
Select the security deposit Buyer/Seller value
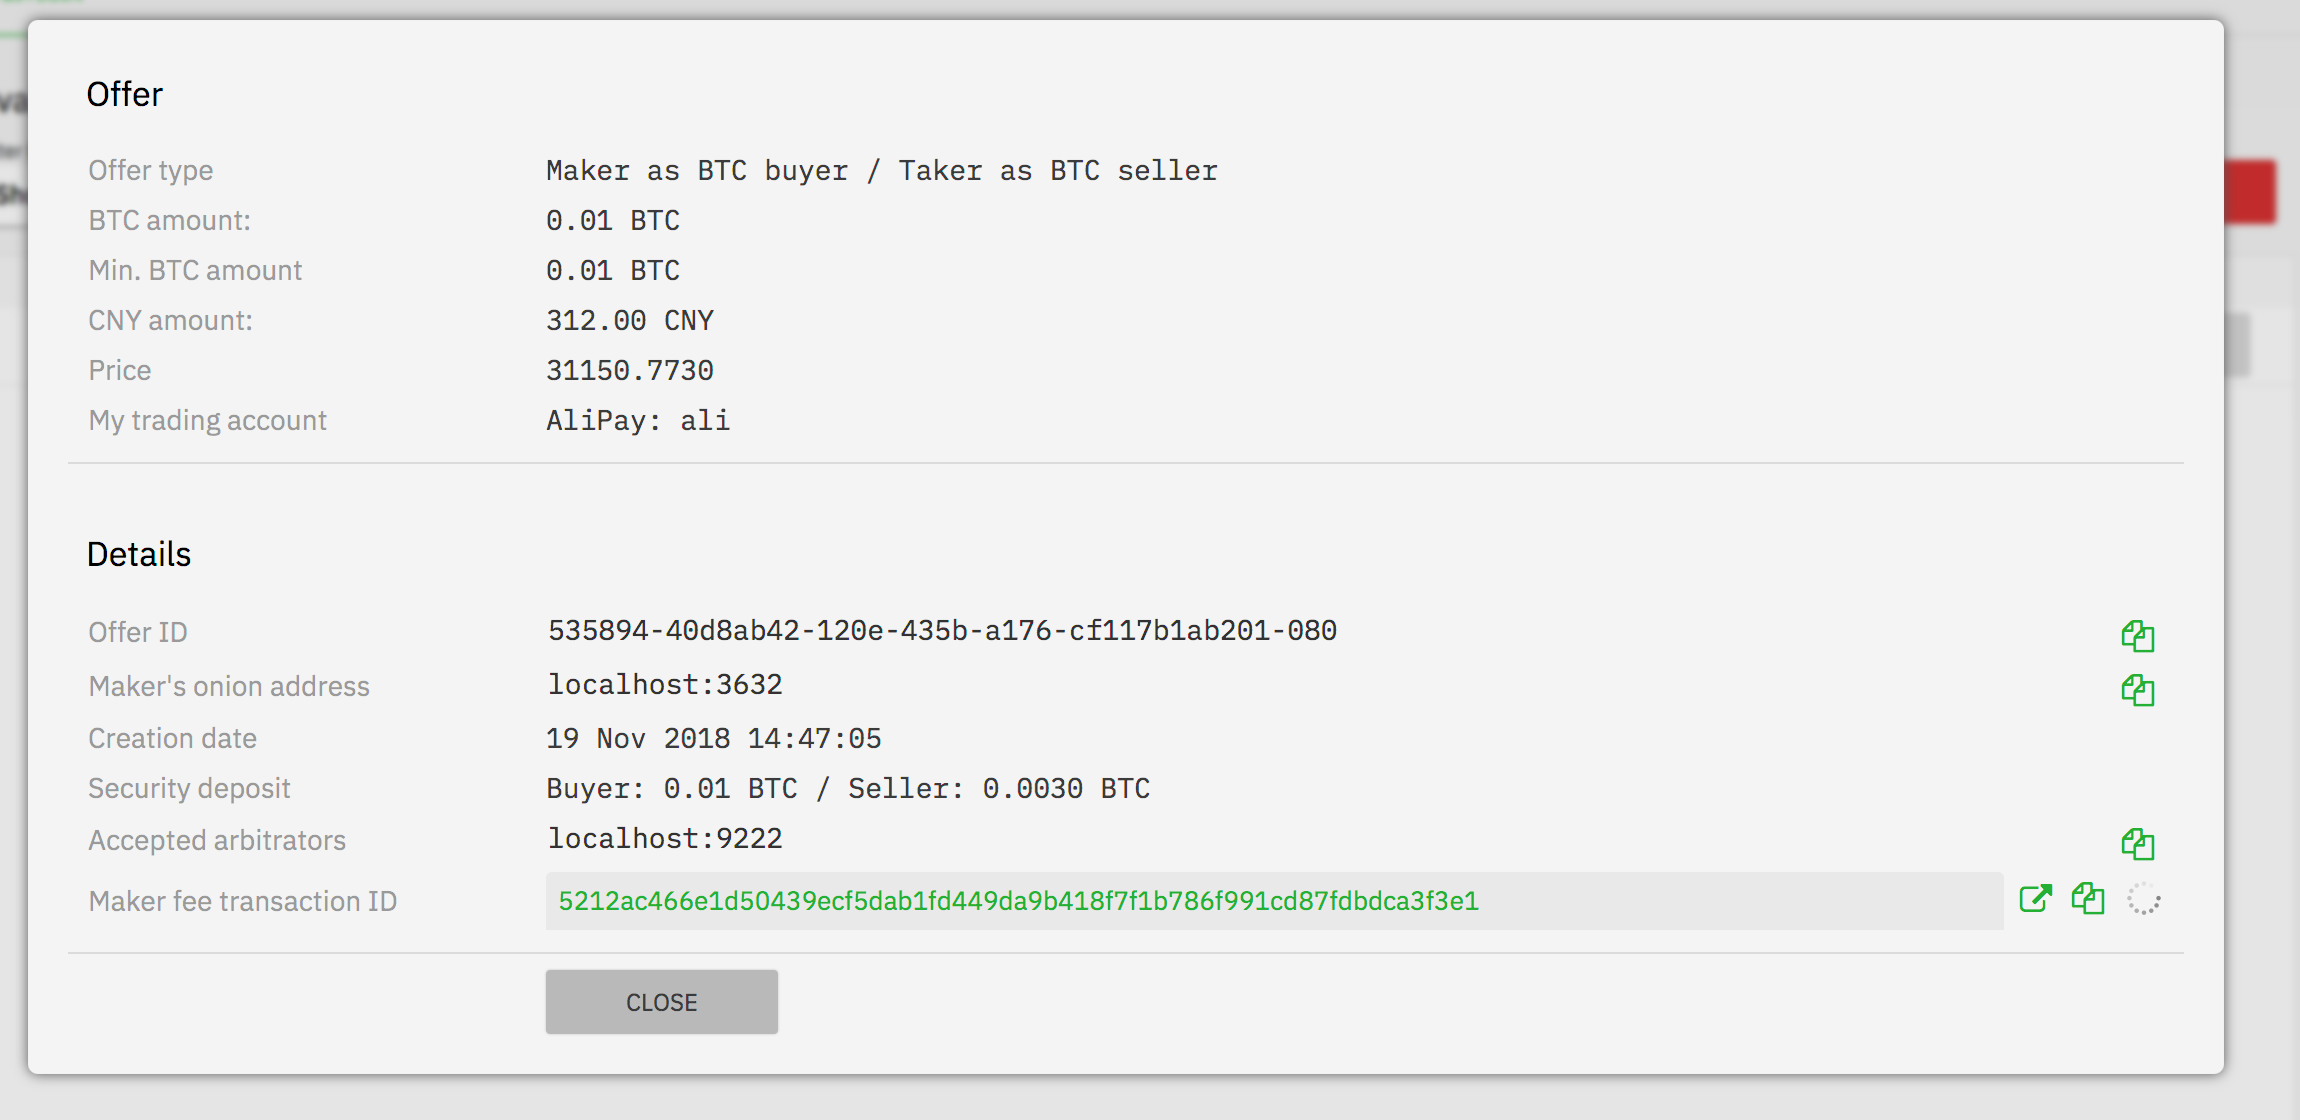(848, 789)
